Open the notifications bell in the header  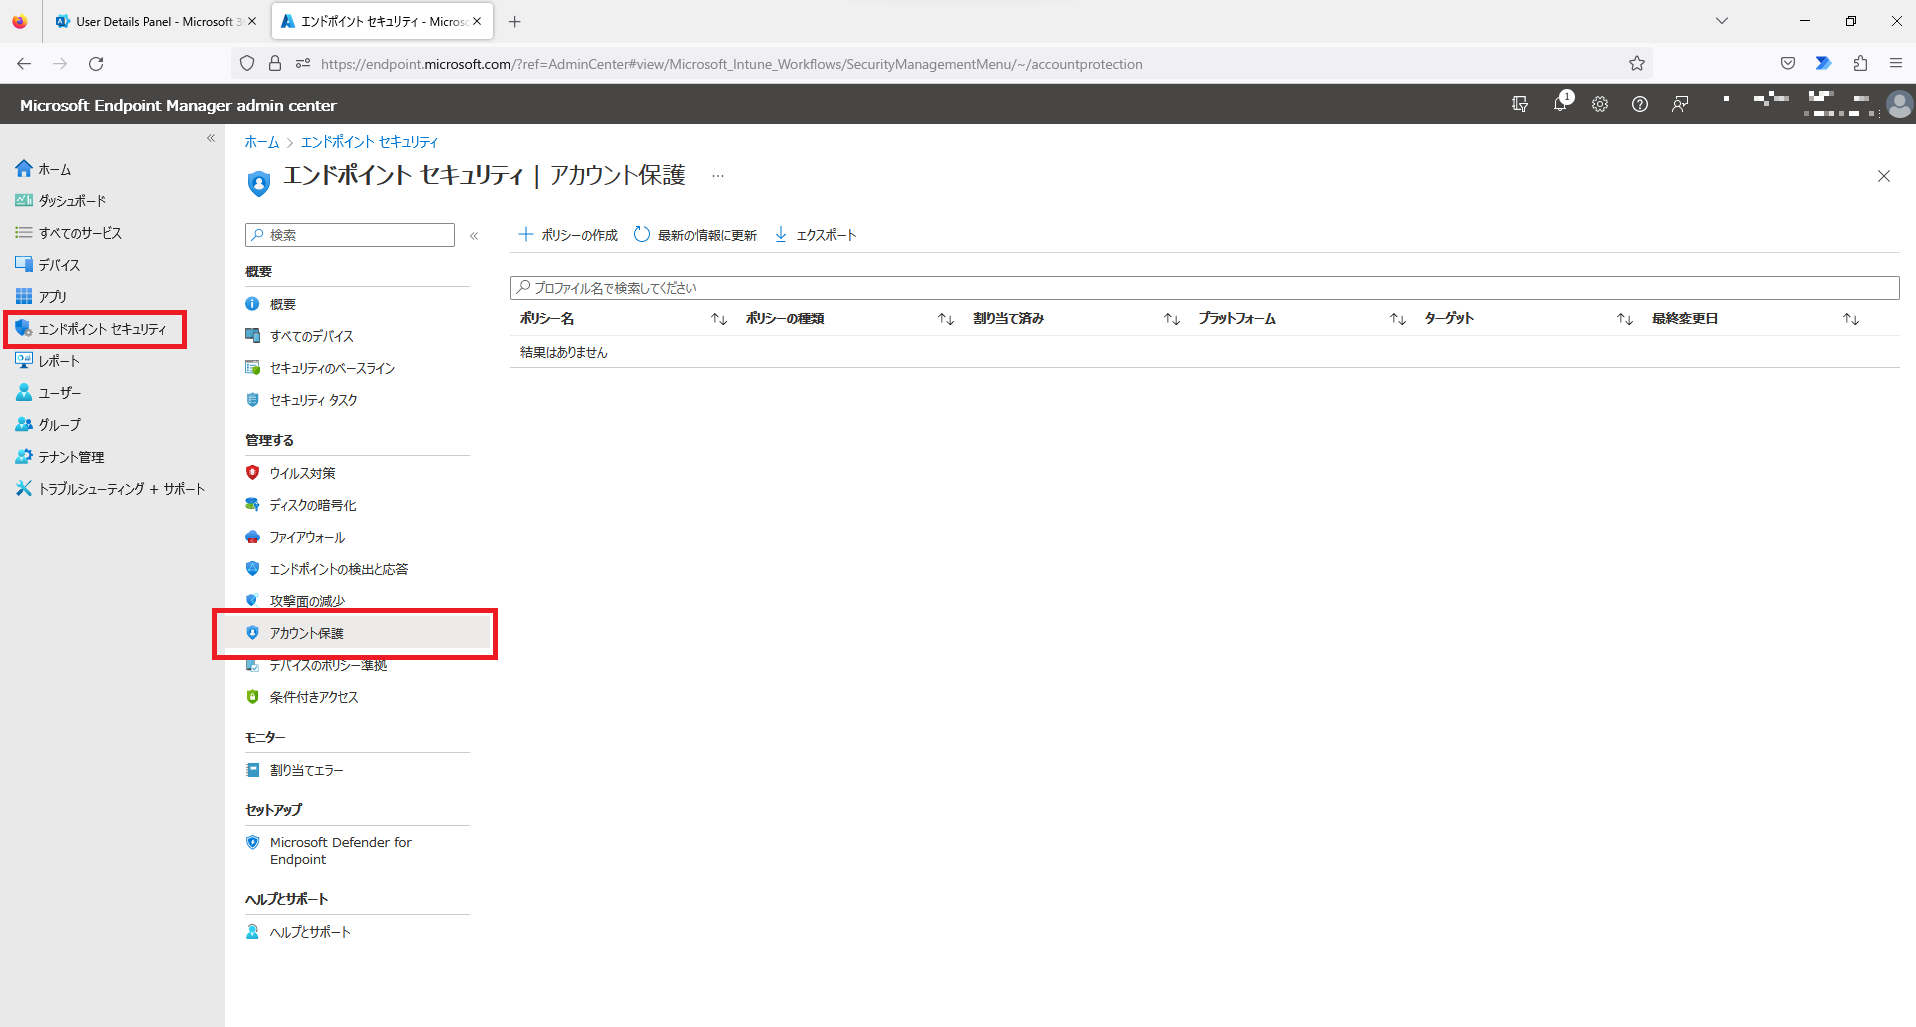click(x=1560, y=104)
